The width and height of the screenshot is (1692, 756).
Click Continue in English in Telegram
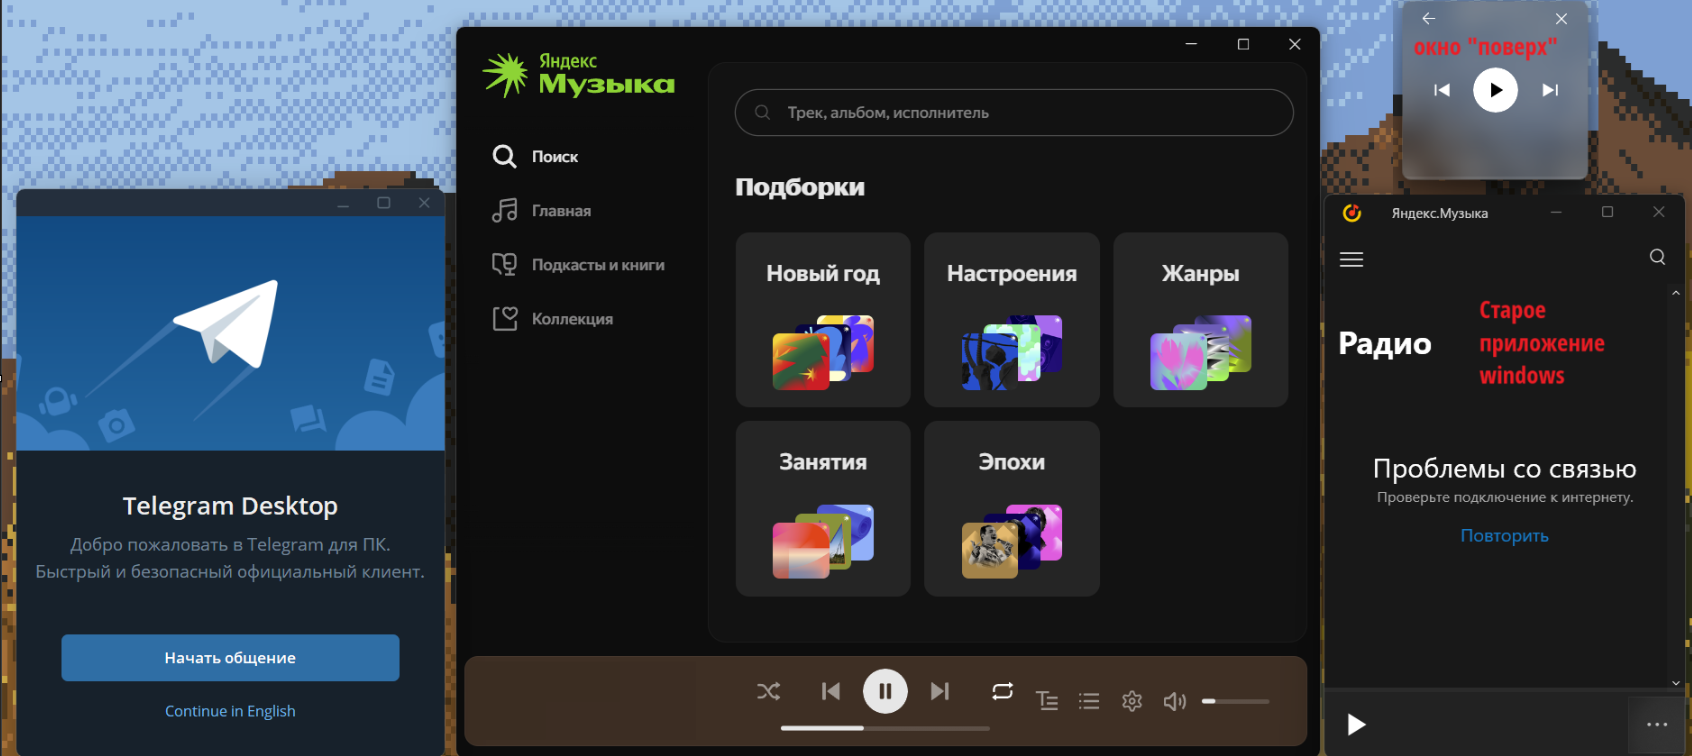pyautogui.click(x=230, y=711)
